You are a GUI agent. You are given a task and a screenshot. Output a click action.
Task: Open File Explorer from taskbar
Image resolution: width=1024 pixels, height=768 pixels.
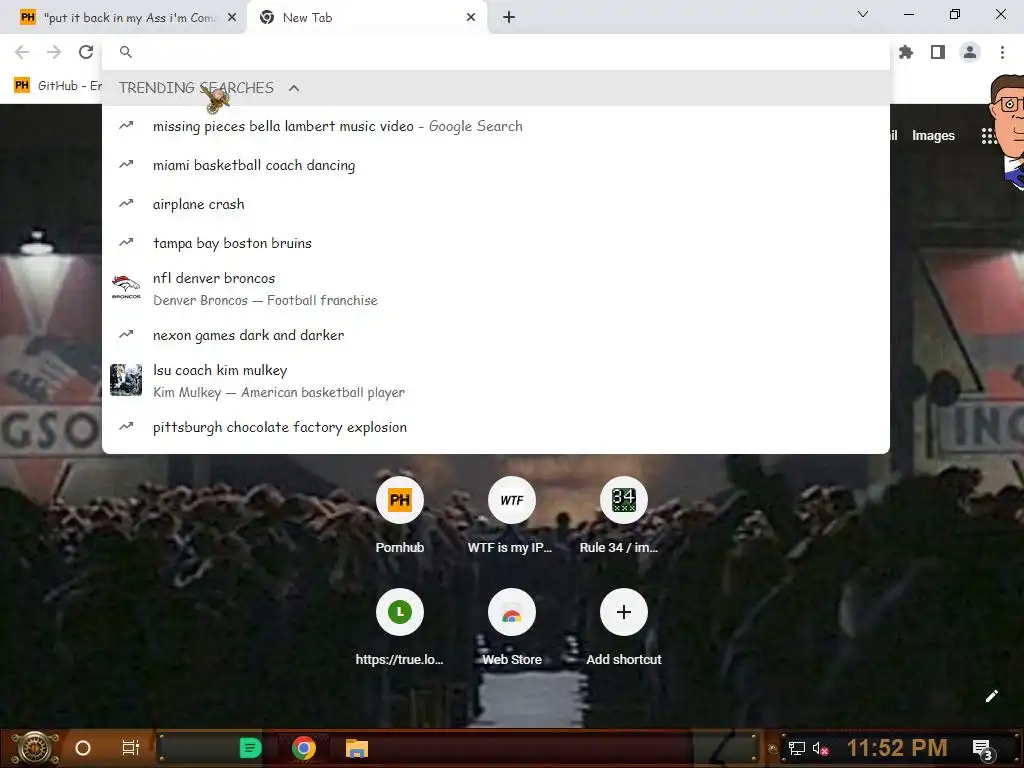coord(357,748)
